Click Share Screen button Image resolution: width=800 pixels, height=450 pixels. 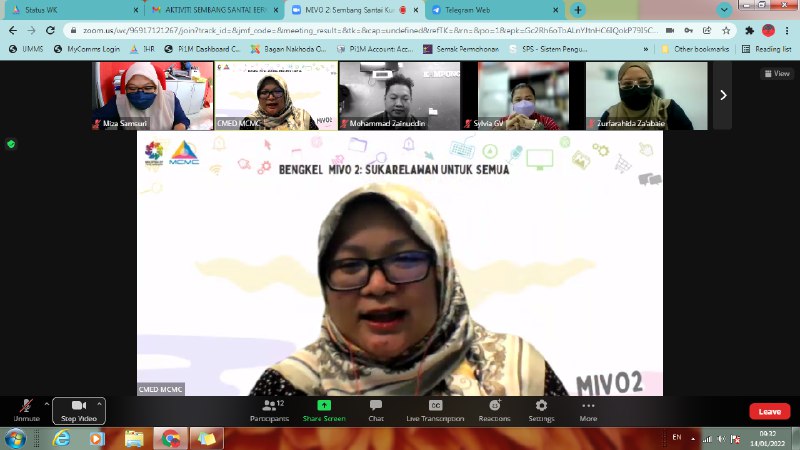pos(324,411)
